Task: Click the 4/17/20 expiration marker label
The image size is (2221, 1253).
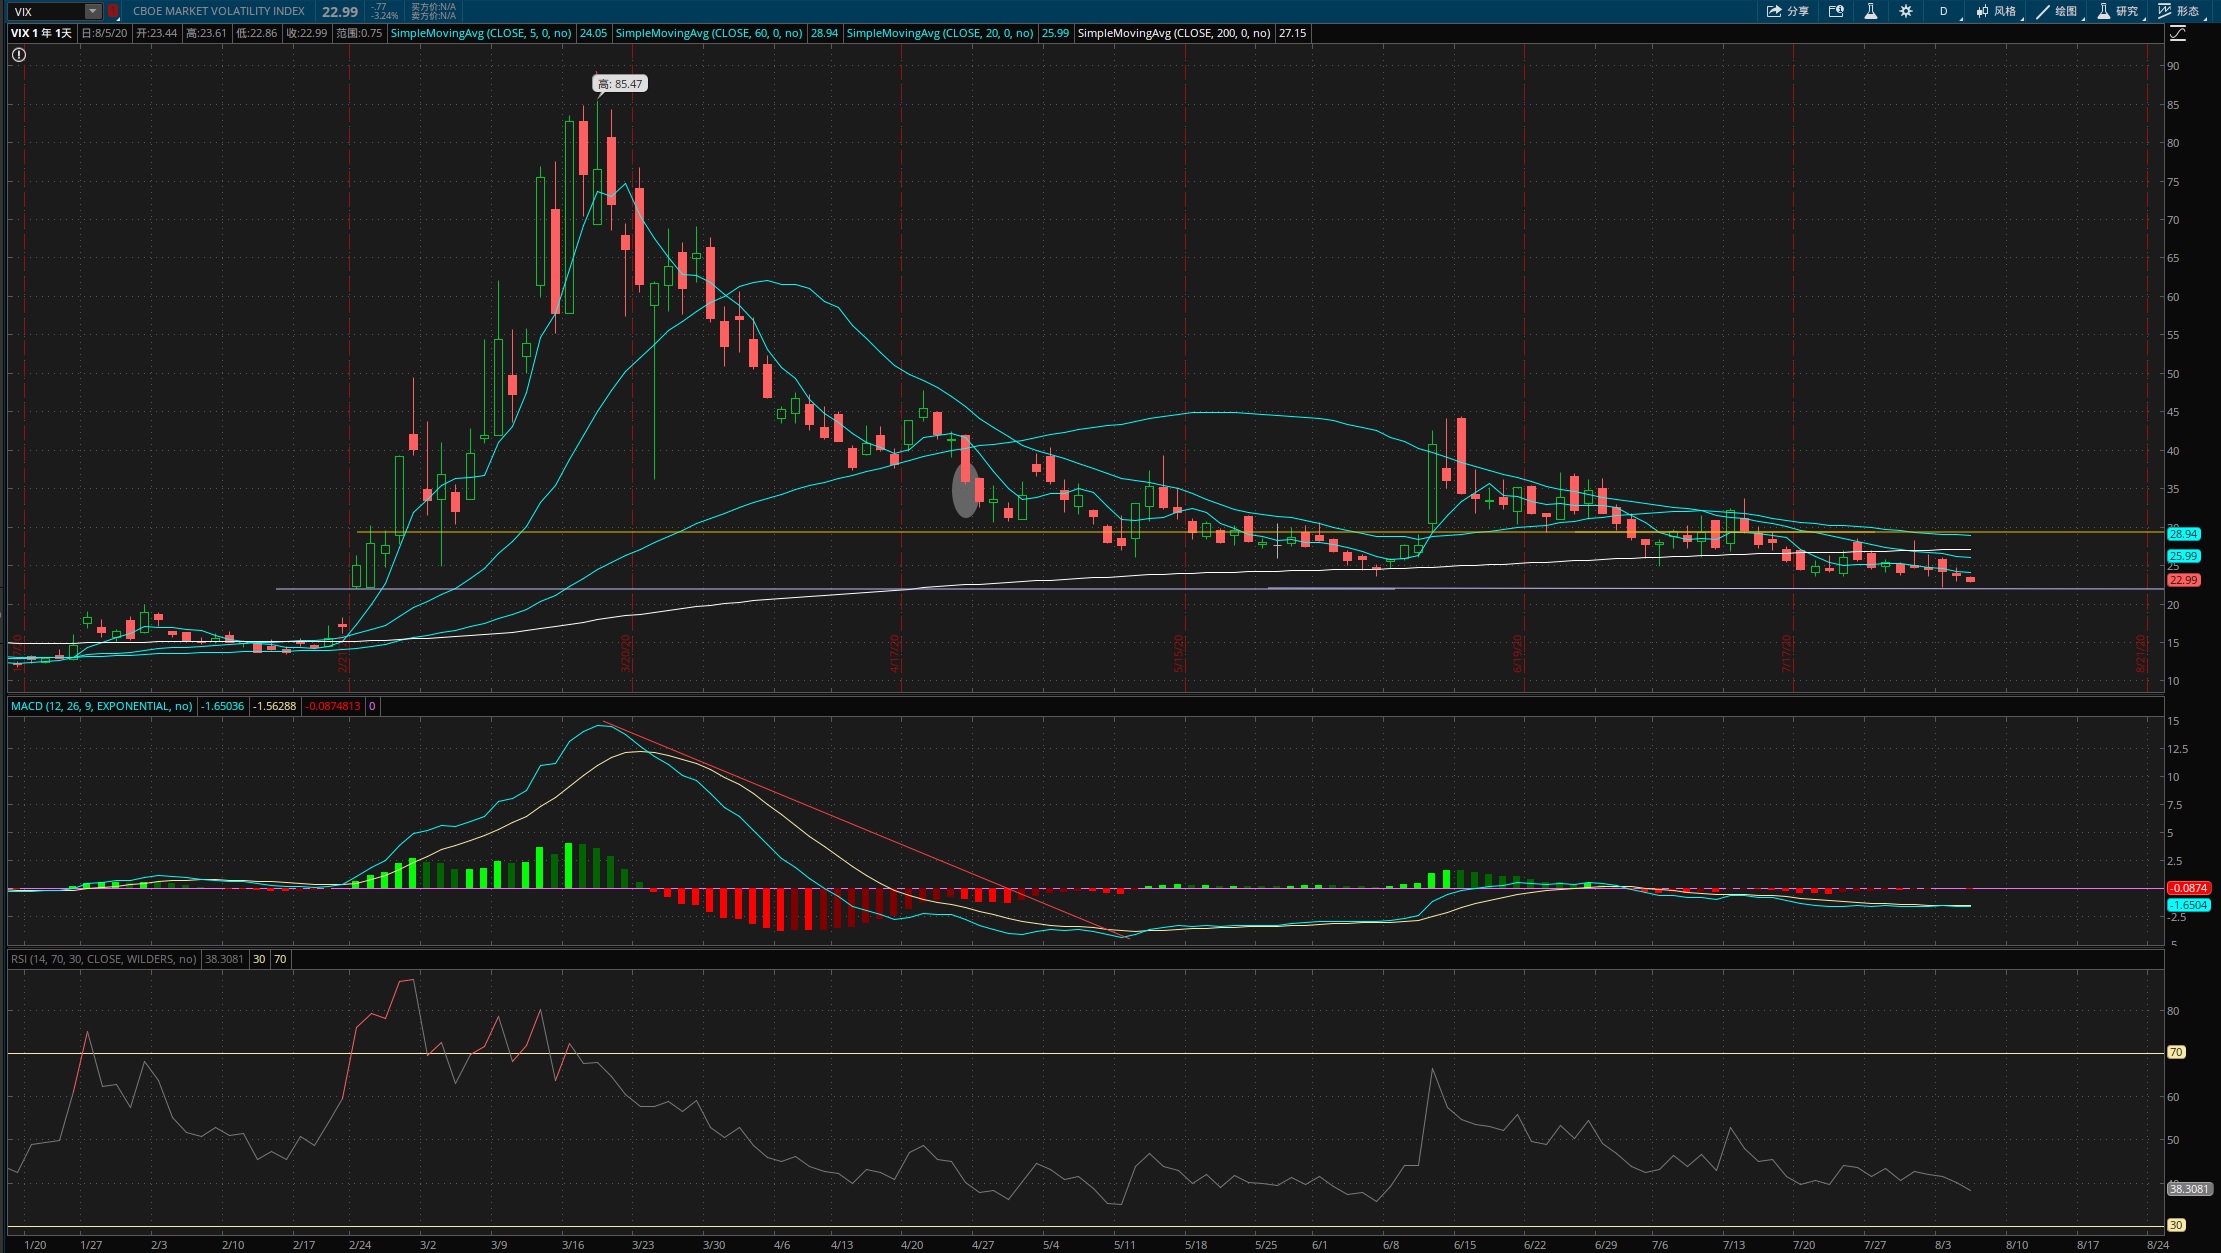Action: pos(896,653)
